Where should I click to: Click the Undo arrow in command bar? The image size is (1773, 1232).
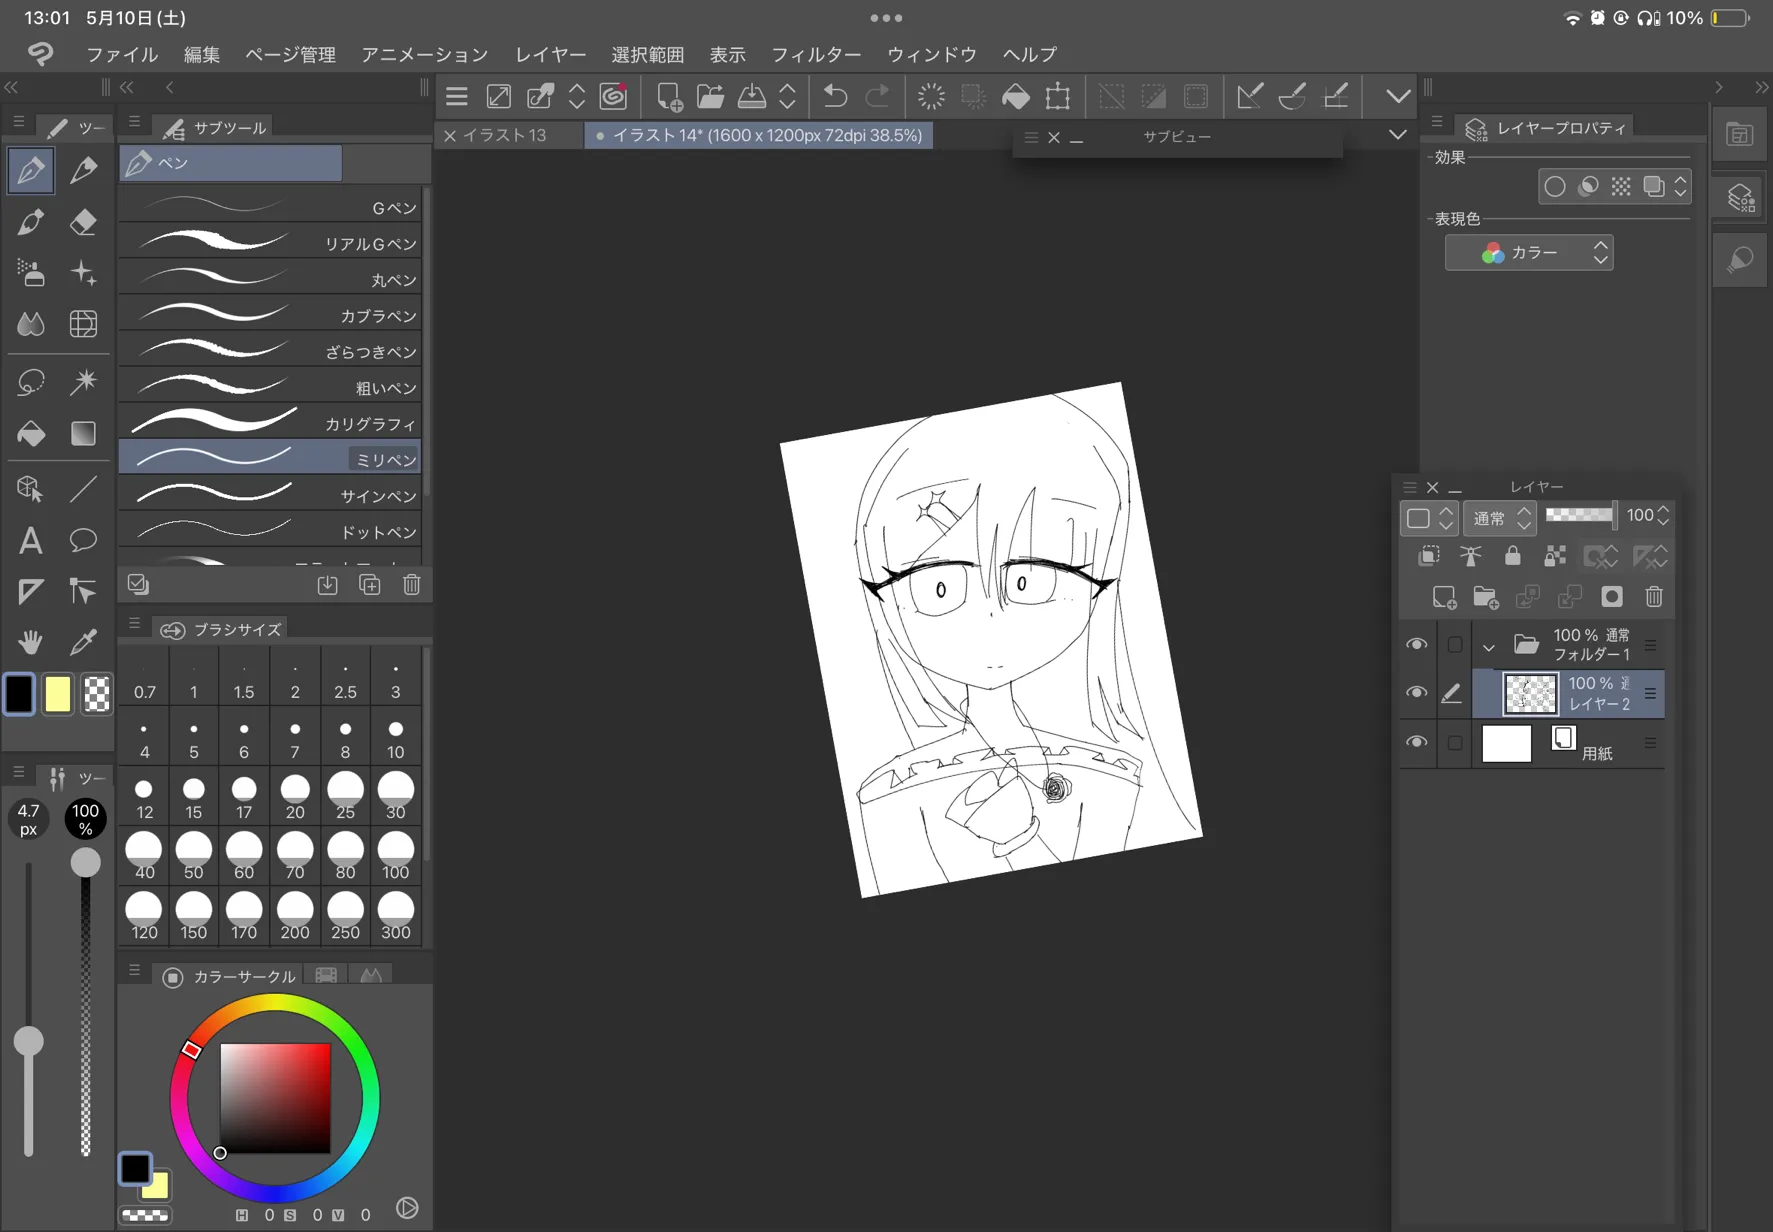834,97
